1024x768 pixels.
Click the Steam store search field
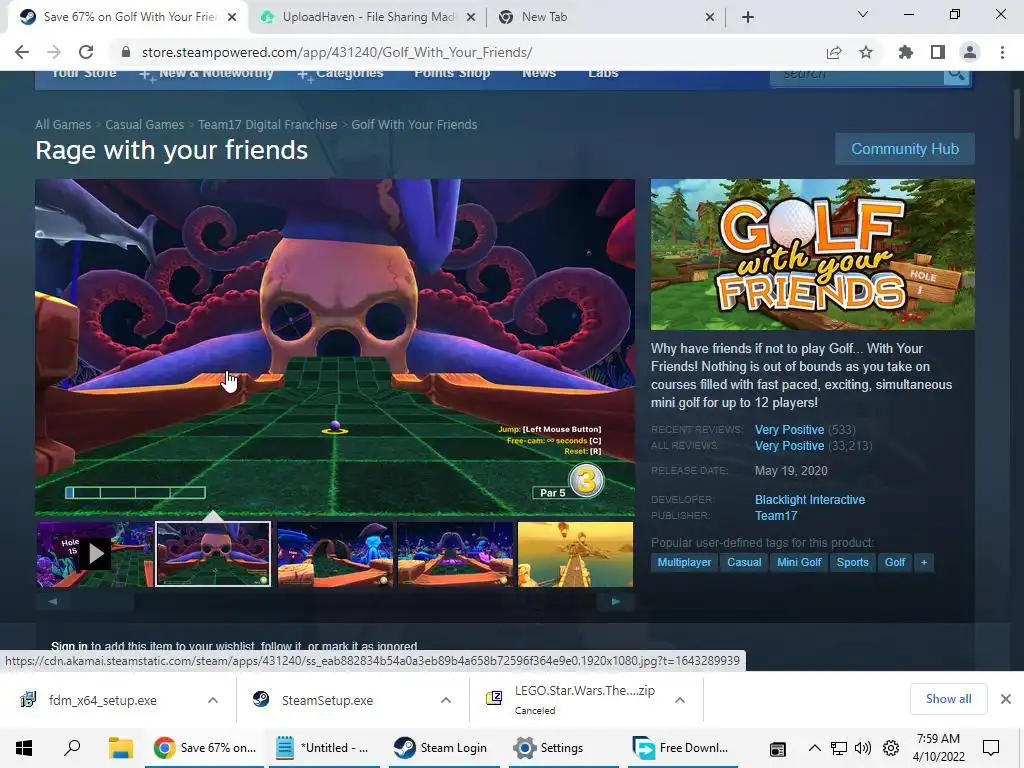(x=857, y=74)
